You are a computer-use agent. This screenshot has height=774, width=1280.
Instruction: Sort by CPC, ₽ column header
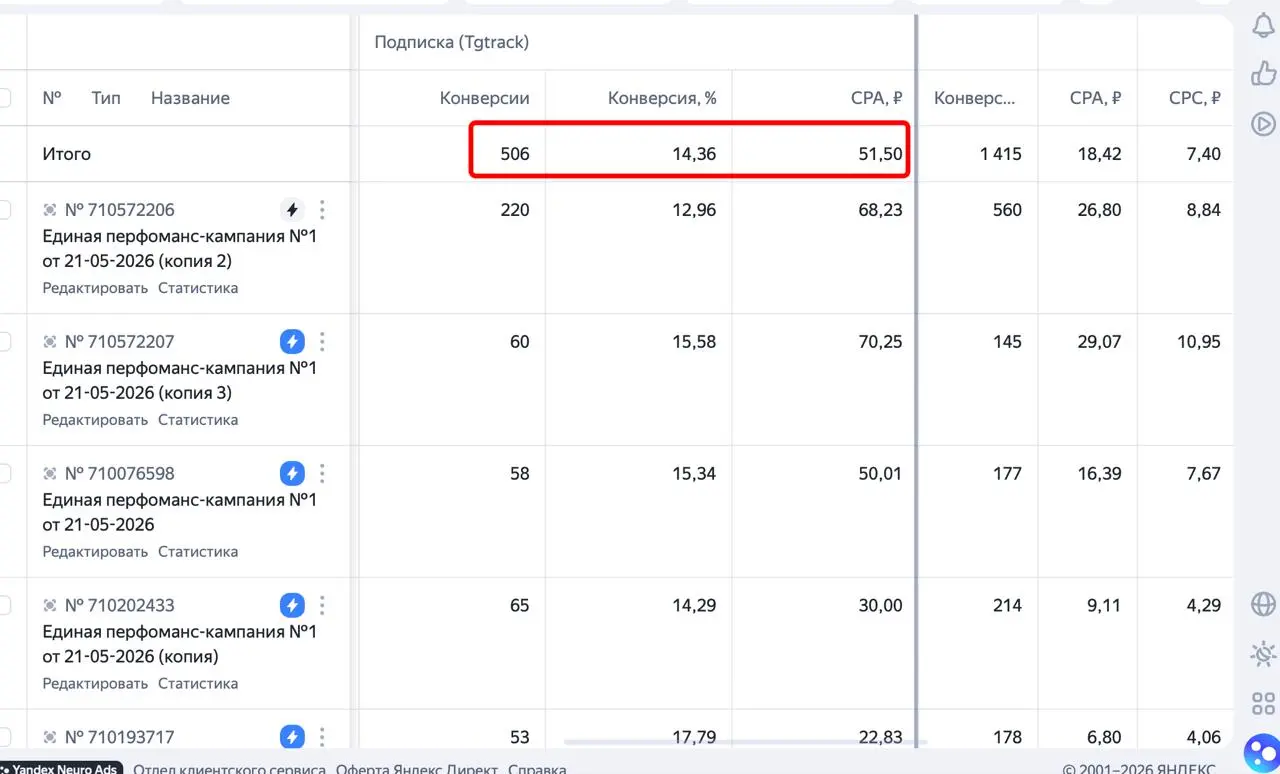pyautogui.click(x=1195, y=98)
